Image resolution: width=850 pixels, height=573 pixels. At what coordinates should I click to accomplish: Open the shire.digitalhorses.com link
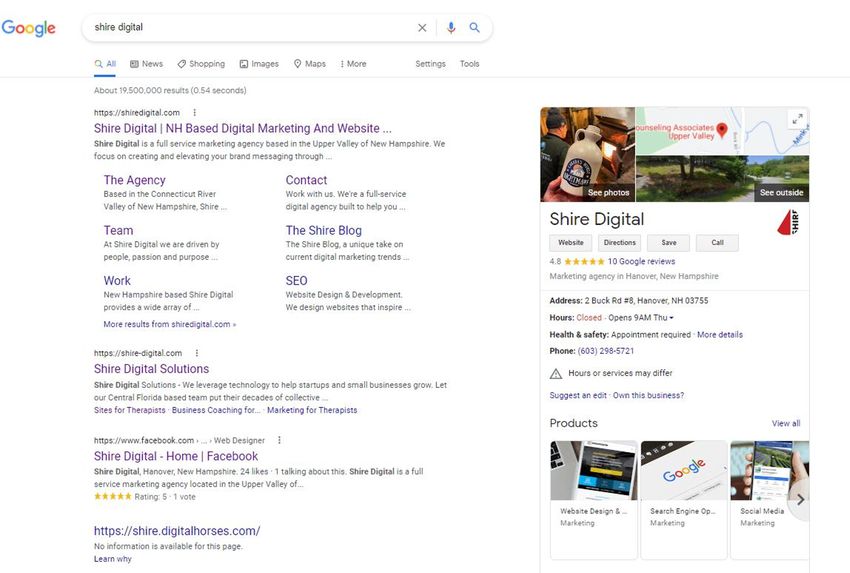177,531
